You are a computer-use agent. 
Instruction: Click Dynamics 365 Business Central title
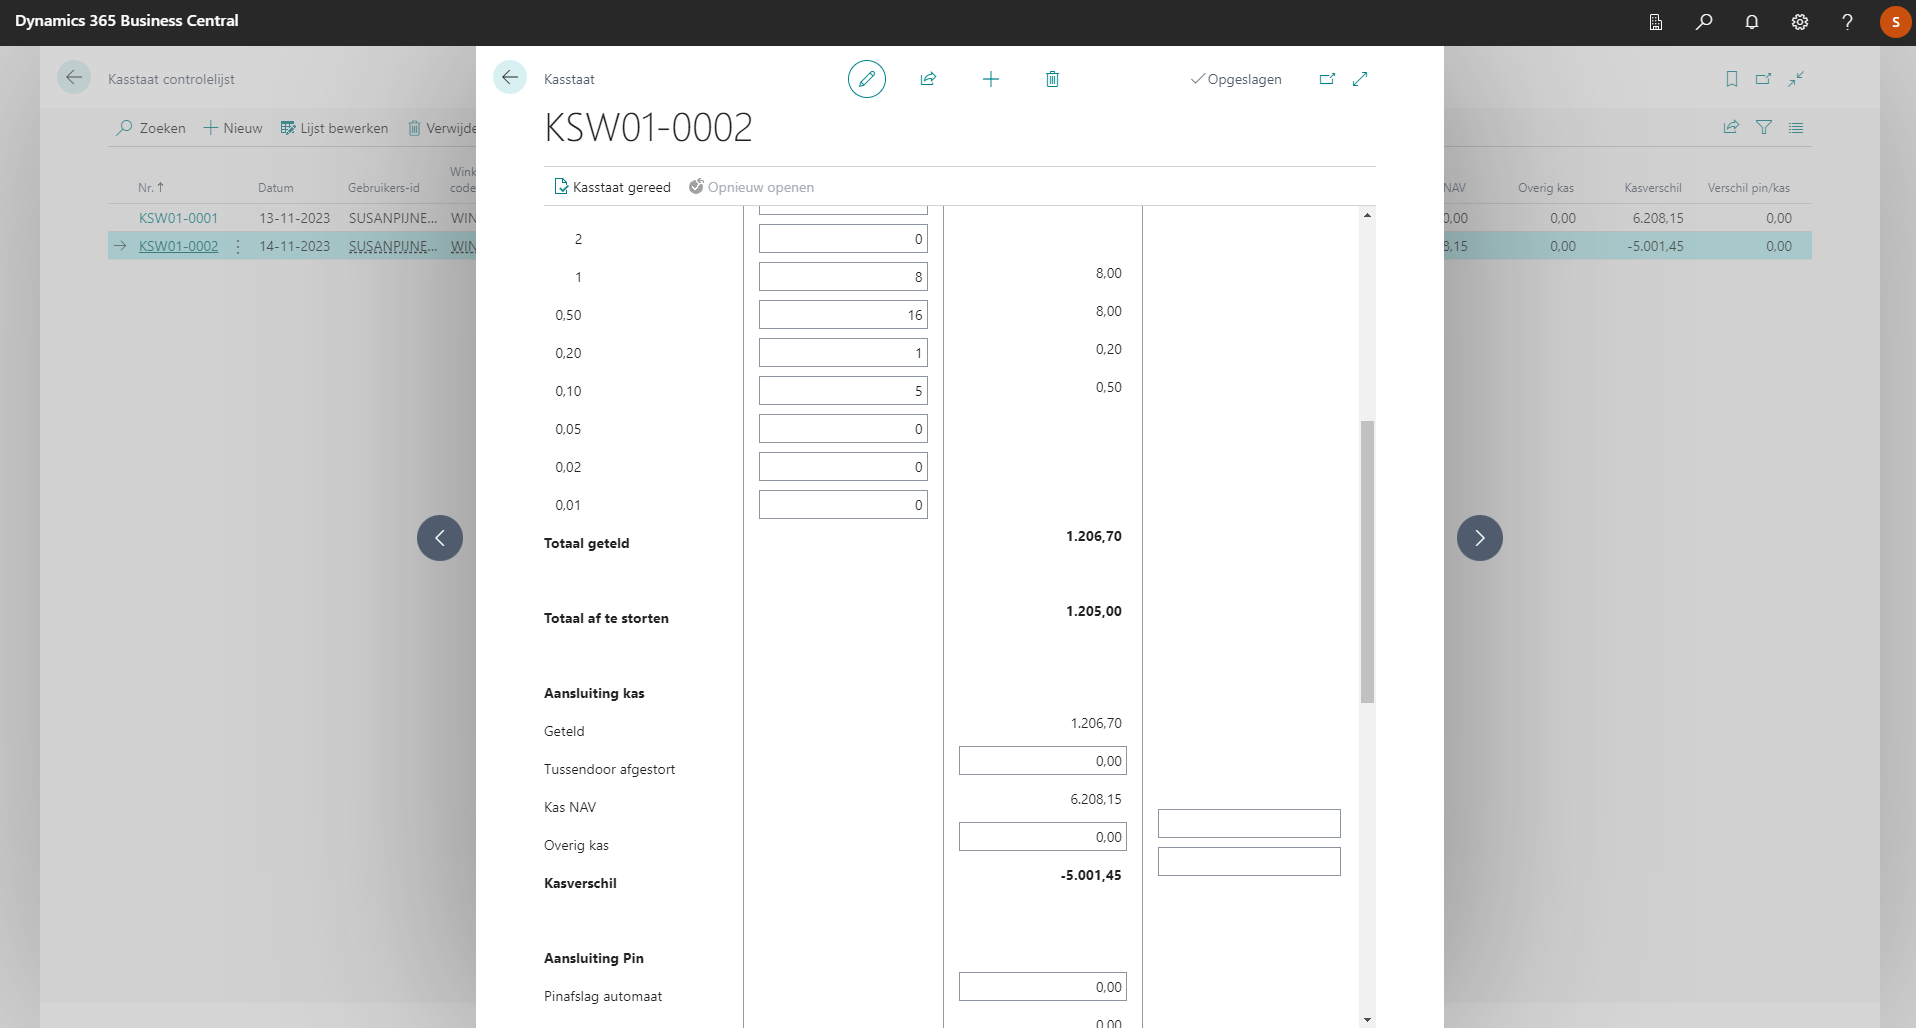[x=127, y=21]
